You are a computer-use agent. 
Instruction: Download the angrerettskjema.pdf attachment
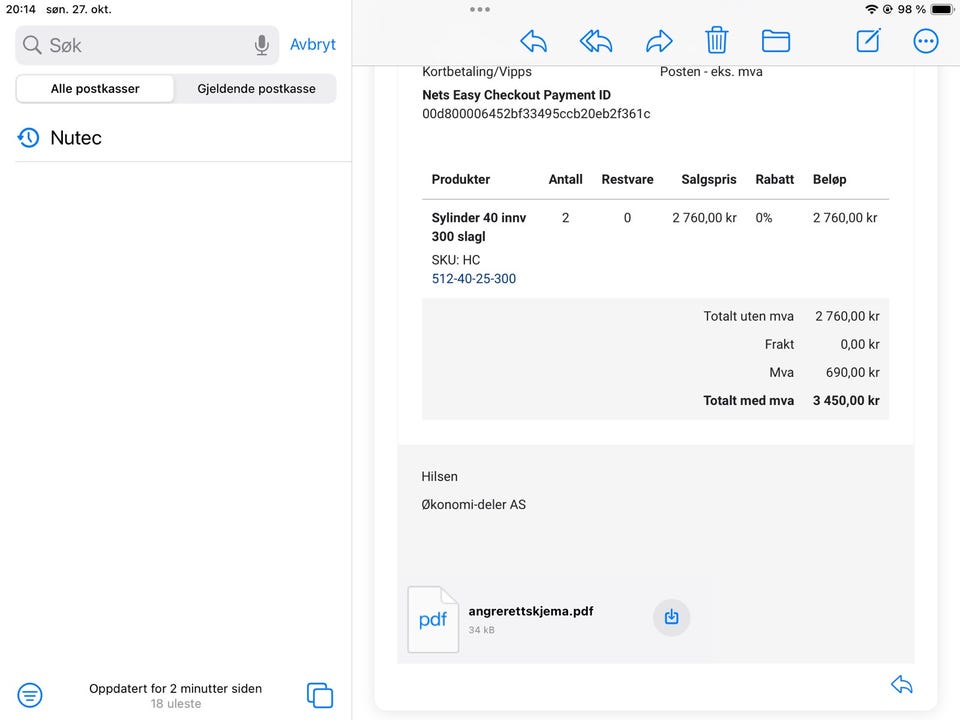pyautogui.click(x=671, y=617)
